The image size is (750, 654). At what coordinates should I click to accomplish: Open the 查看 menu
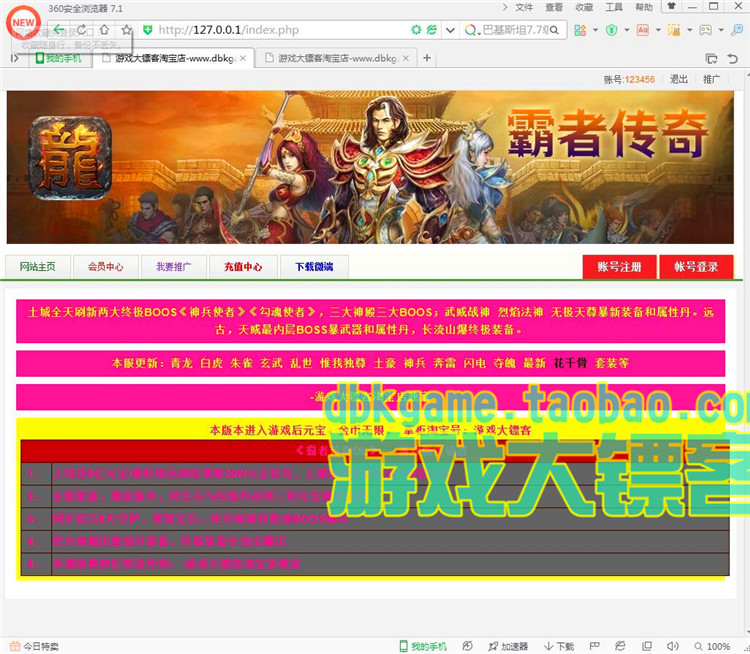click(x=554, y=7)
